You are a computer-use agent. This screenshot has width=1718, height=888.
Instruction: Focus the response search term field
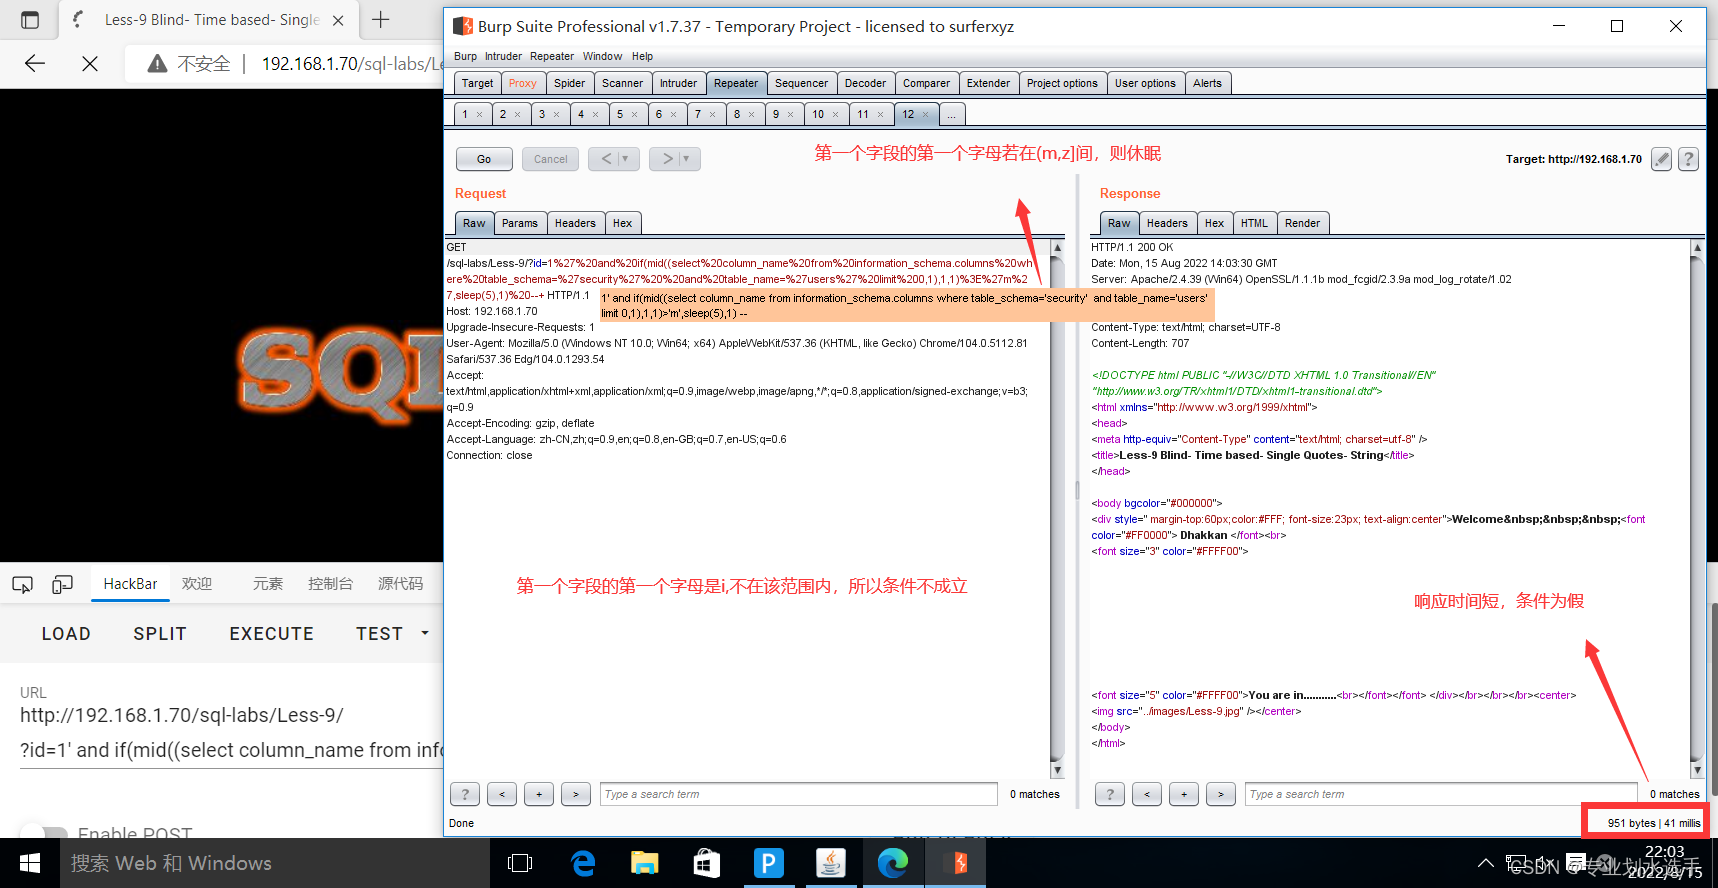1441,794
